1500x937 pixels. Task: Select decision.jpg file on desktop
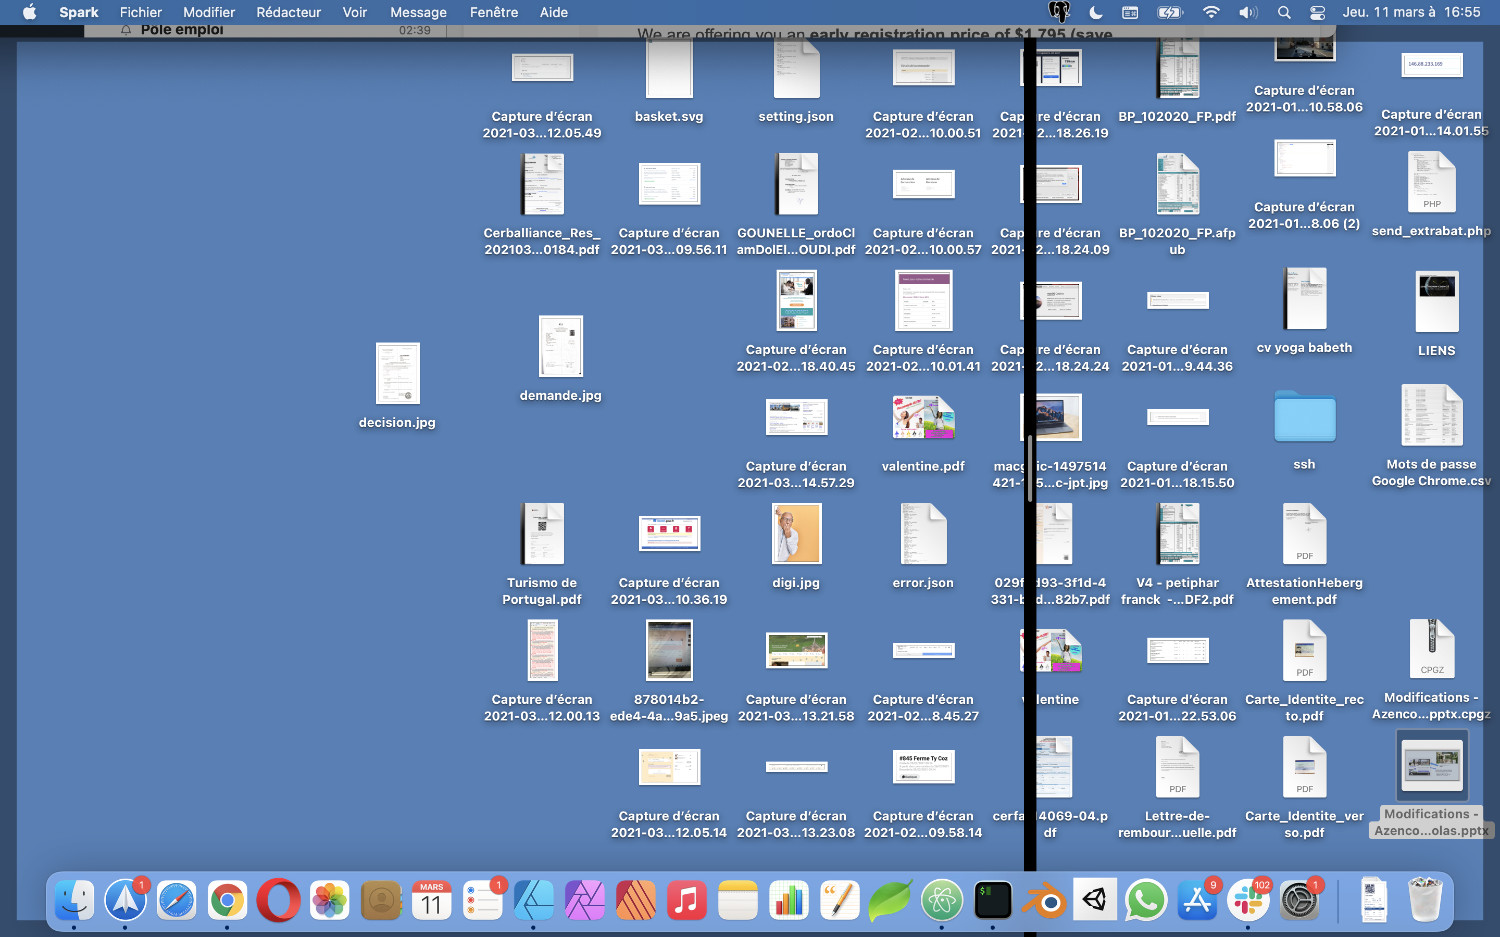click(397, 373)
